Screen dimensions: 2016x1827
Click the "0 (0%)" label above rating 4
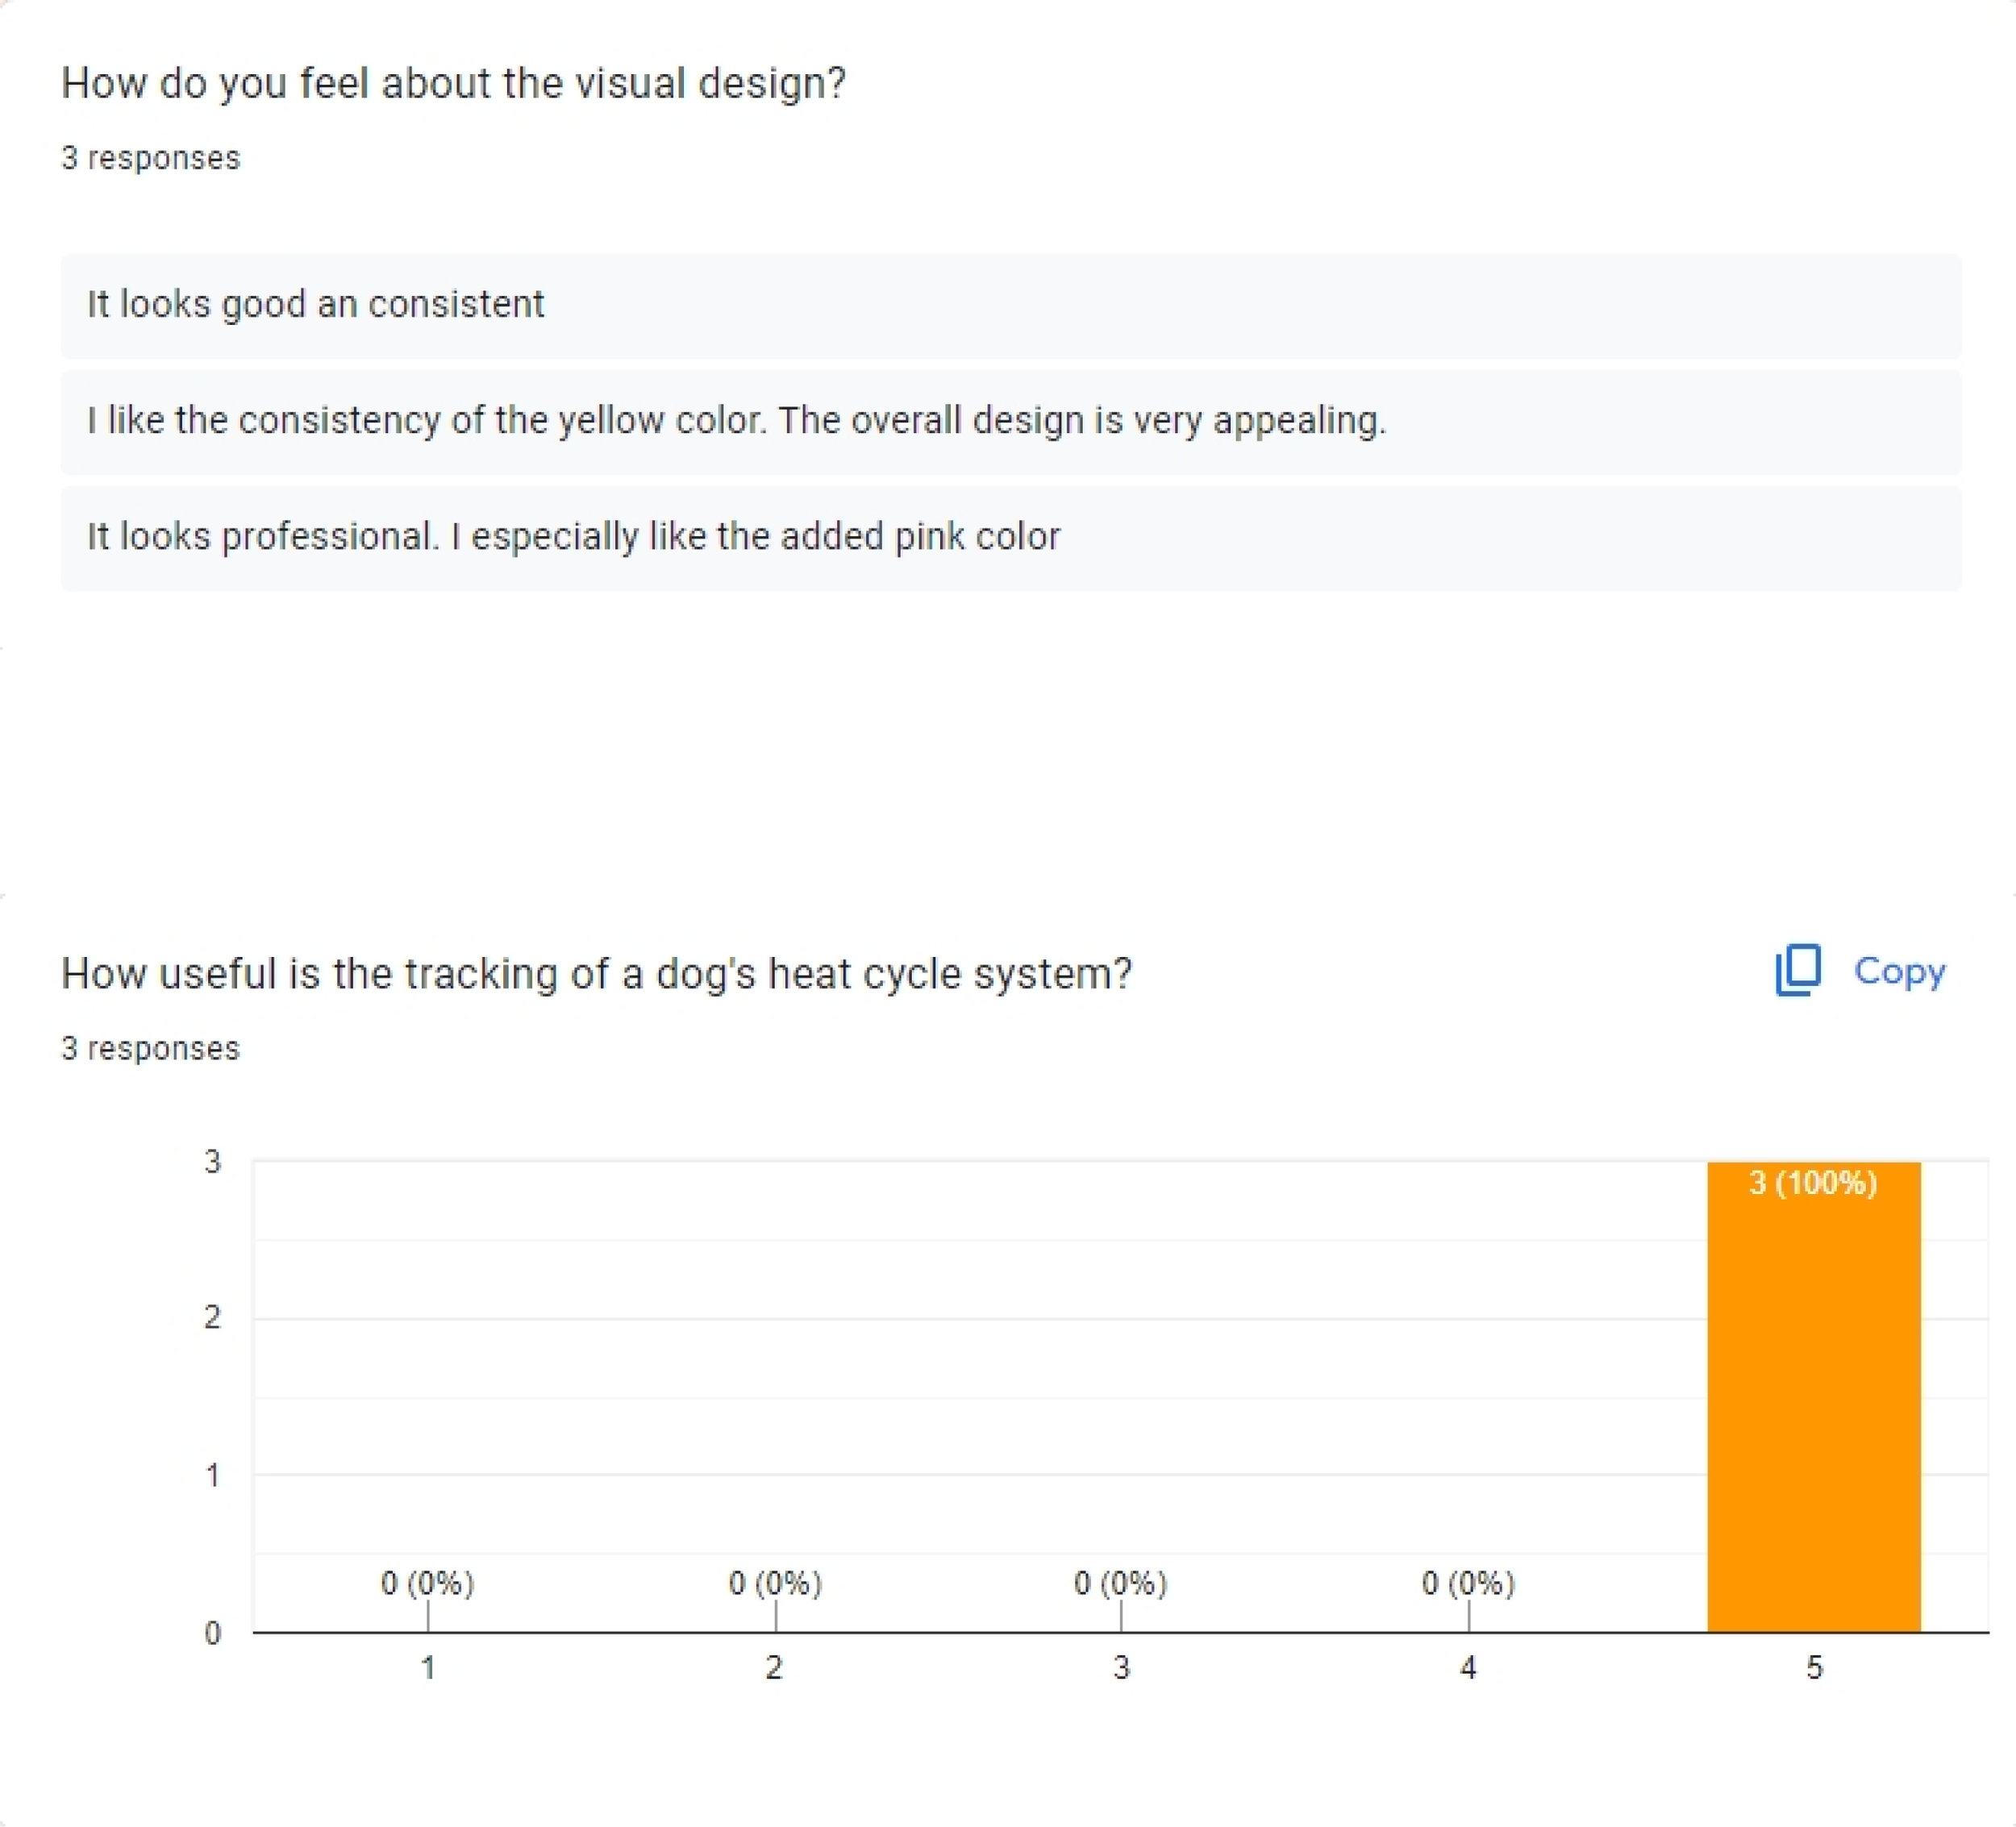1468,1583
